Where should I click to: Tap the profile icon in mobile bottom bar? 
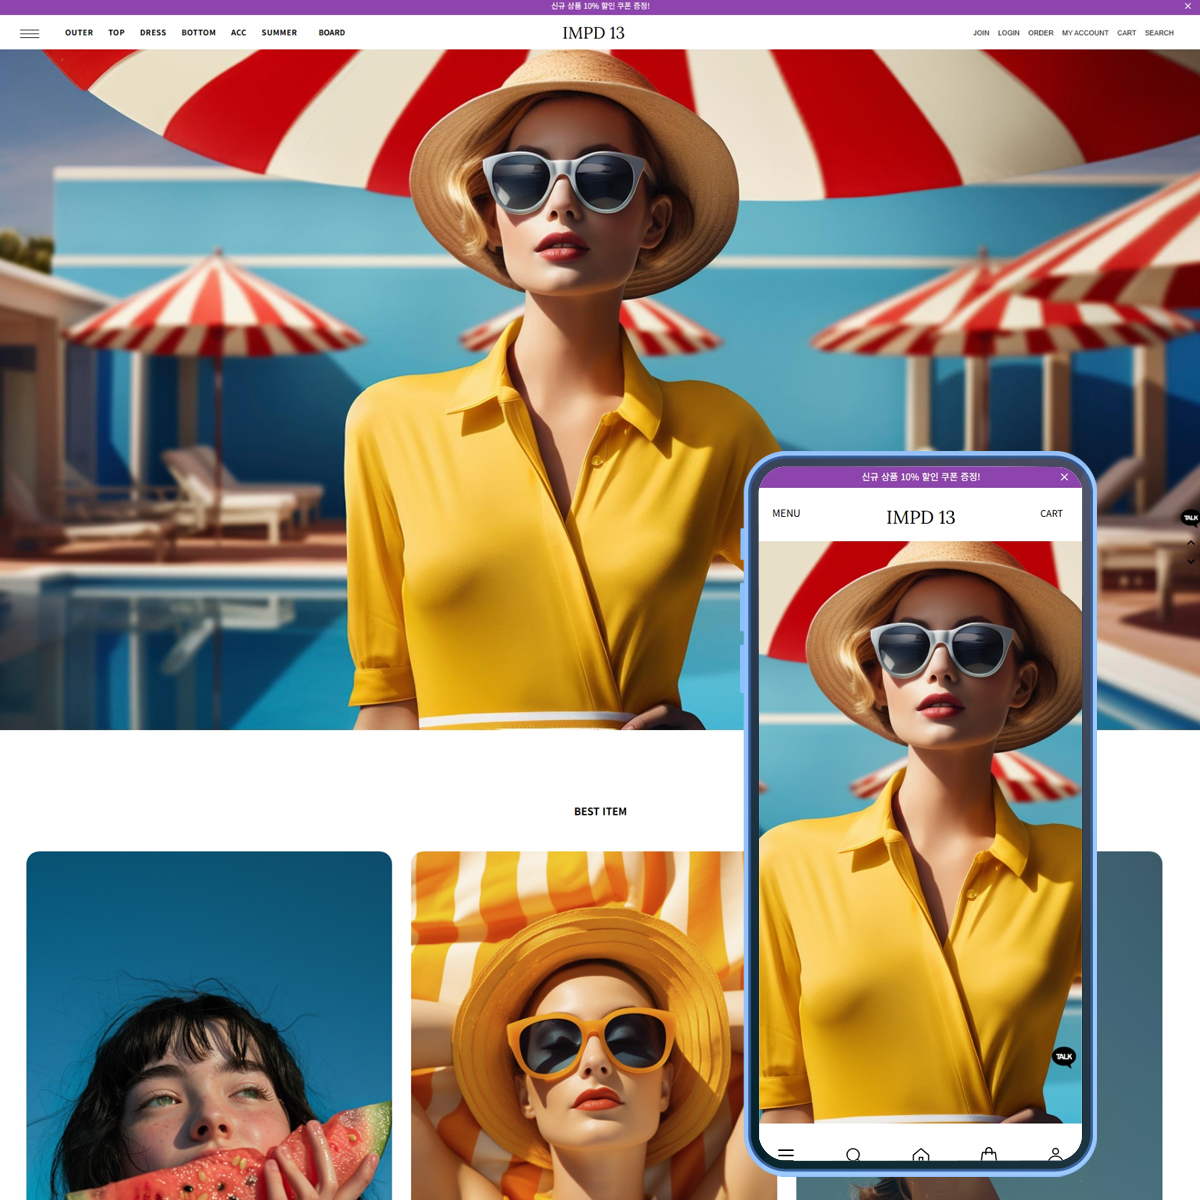(x=1055, y=1155)
